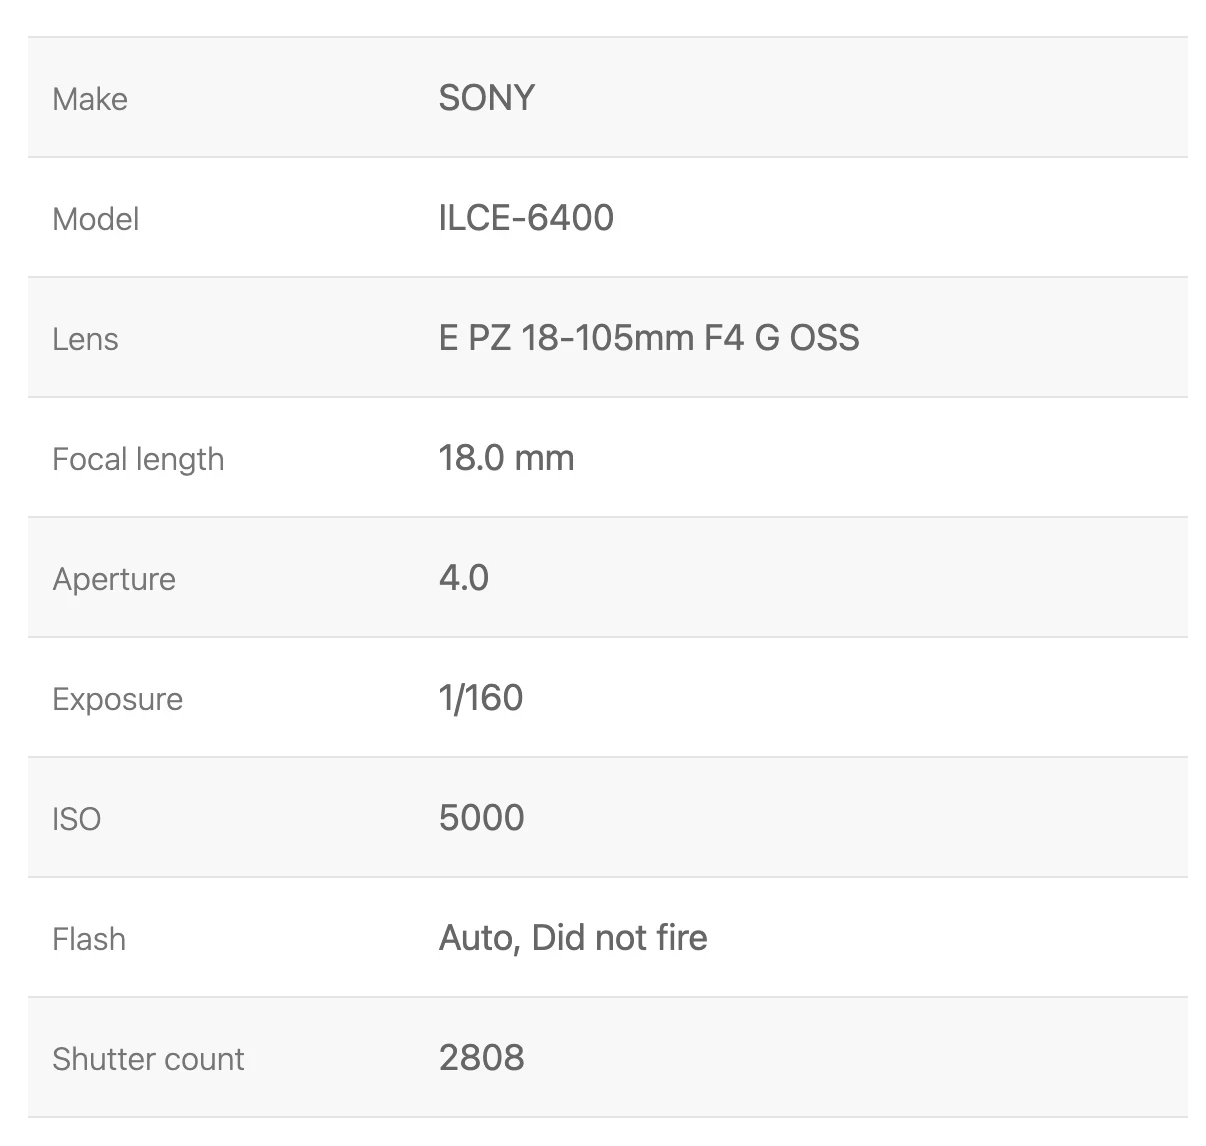This screenshot has width=1206, height=1146.
Task: Select the 5000 ISO value
Action: [x=482, y=818]
